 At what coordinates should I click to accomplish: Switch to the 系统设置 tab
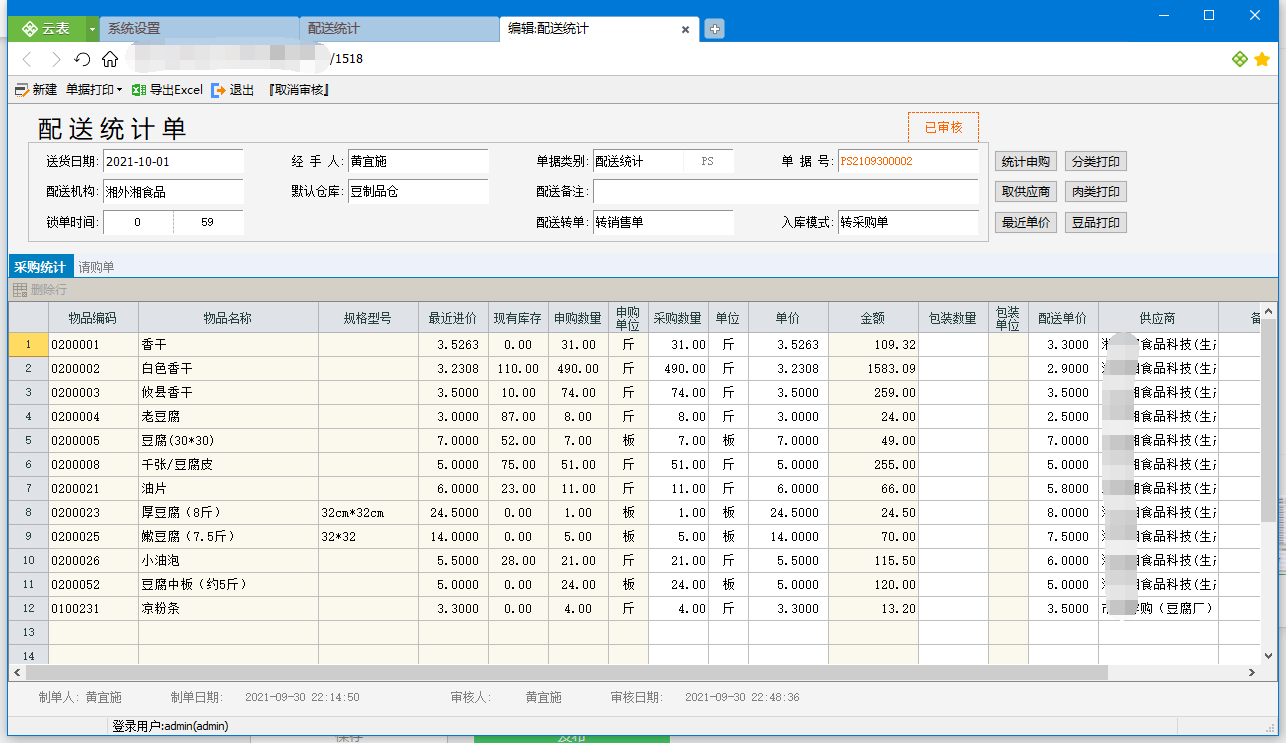[x=199, y=29]
